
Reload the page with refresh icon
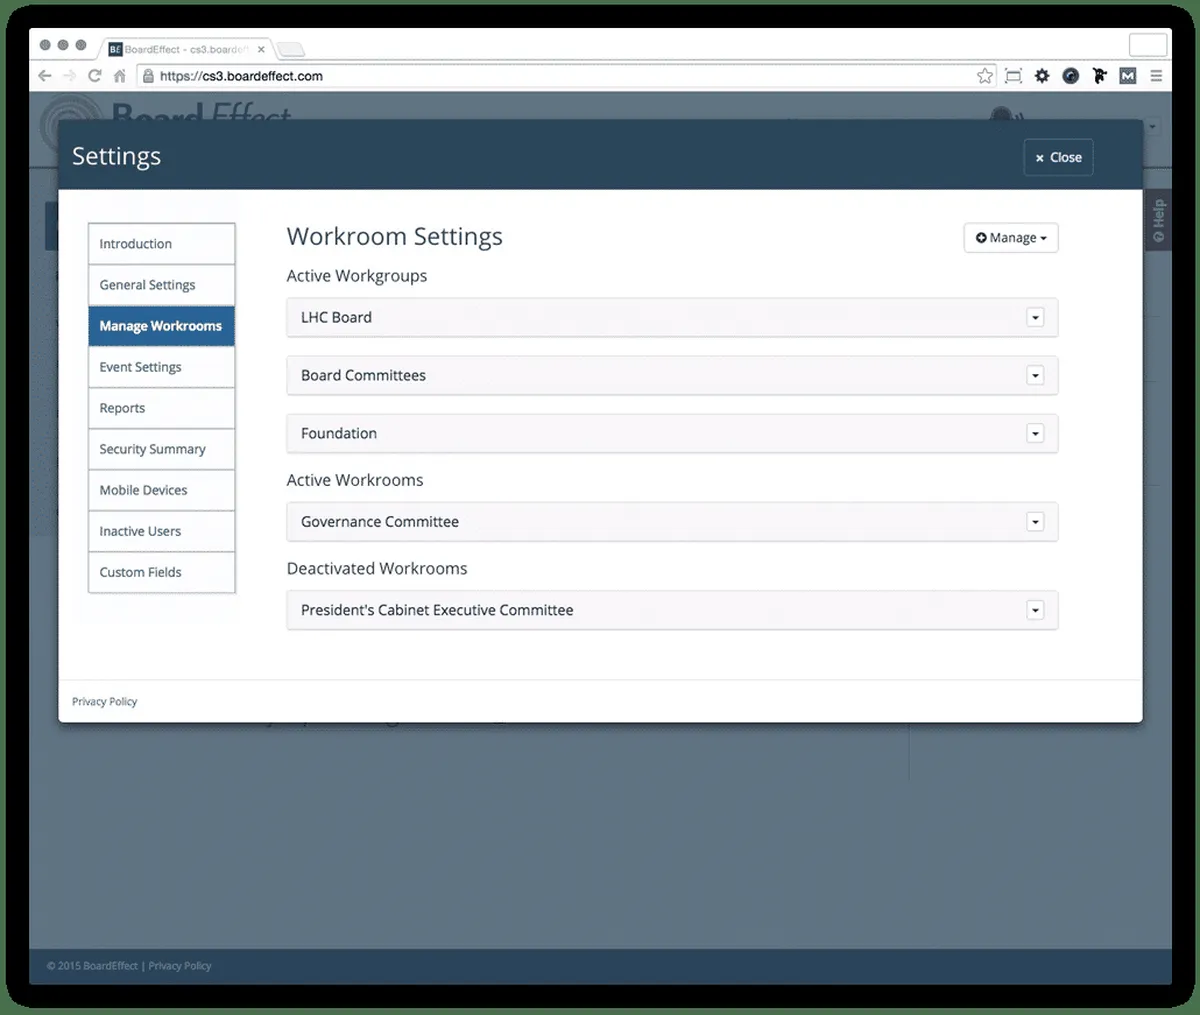click(x=95, y=76)
